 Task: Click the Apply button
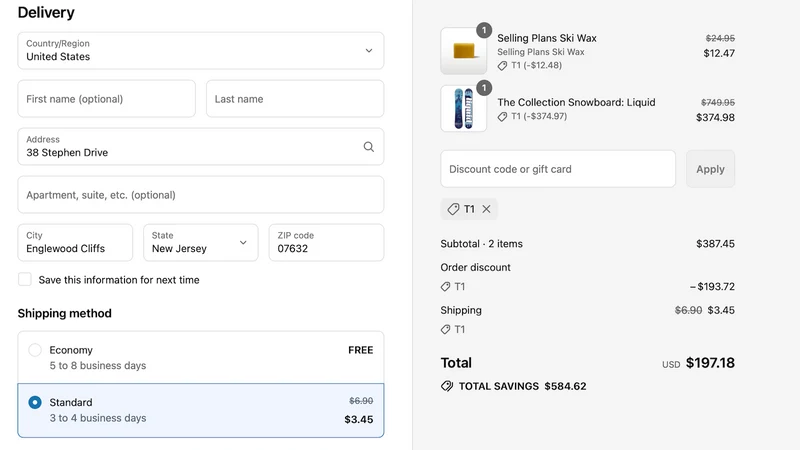click(710, 169)
